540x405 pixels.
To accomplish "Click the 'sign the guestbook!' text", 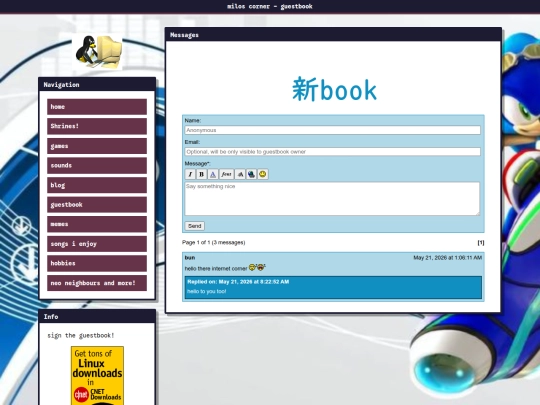I will 81,335.
